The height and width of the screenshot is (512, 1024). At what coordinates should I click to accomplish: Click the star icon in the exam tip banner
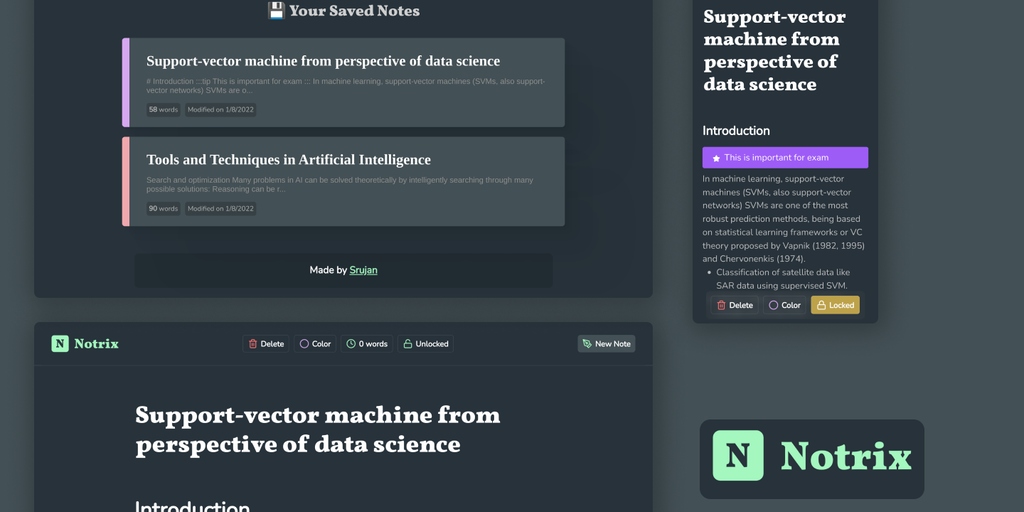point(716,158)
